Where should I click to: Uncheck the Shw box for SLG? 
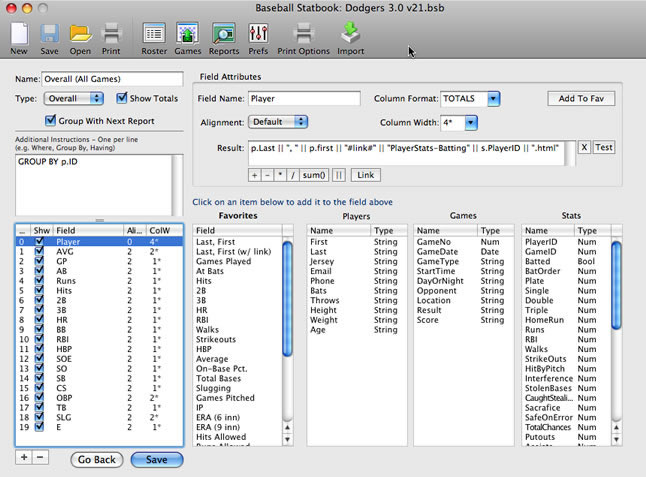click(x=39, y=417)
